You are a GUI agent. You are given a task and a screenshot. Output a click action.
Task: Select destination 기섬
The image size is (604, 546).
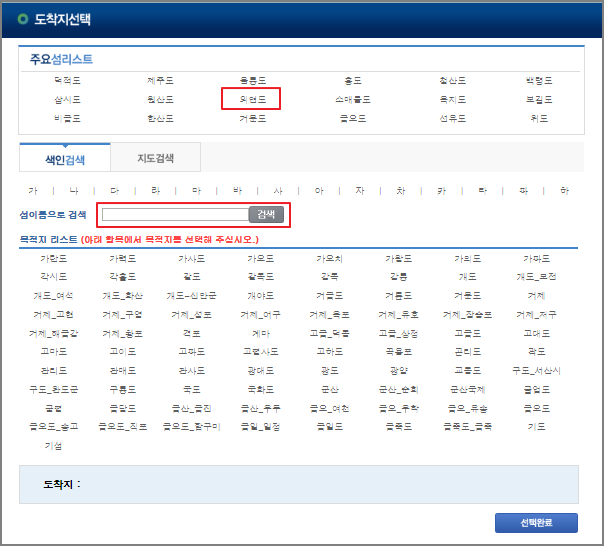[x=54, y=446]
